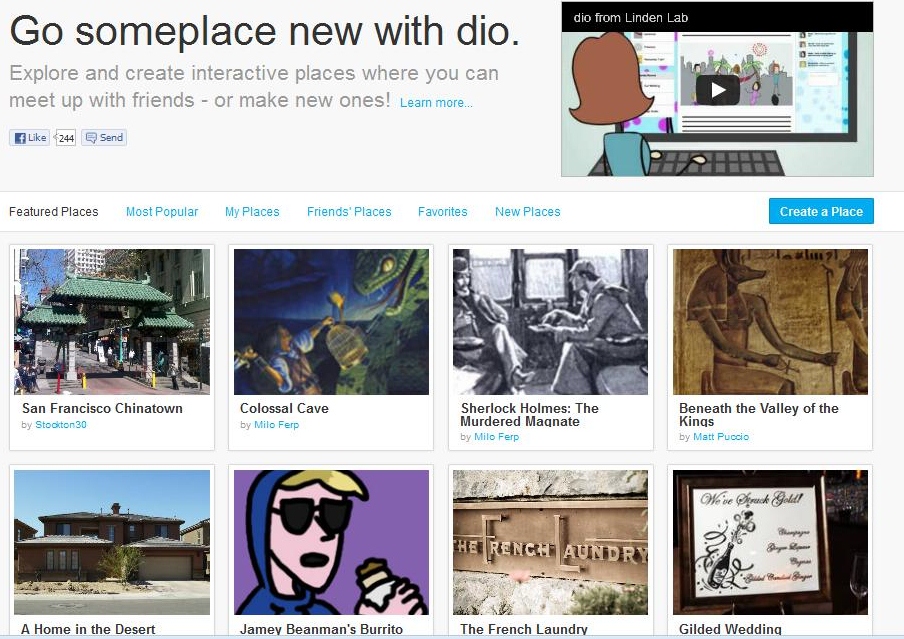Click the Facebook Send button
Screen dimensions: 904x639
(104, 138)
